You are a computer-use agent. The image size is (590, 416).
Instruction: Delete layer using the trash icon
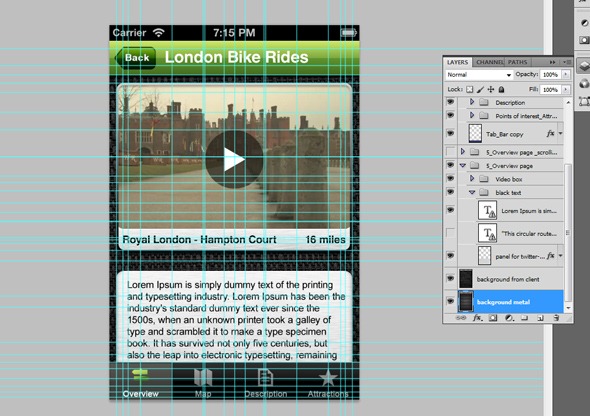pyautogui.click(x=556, y=318)
